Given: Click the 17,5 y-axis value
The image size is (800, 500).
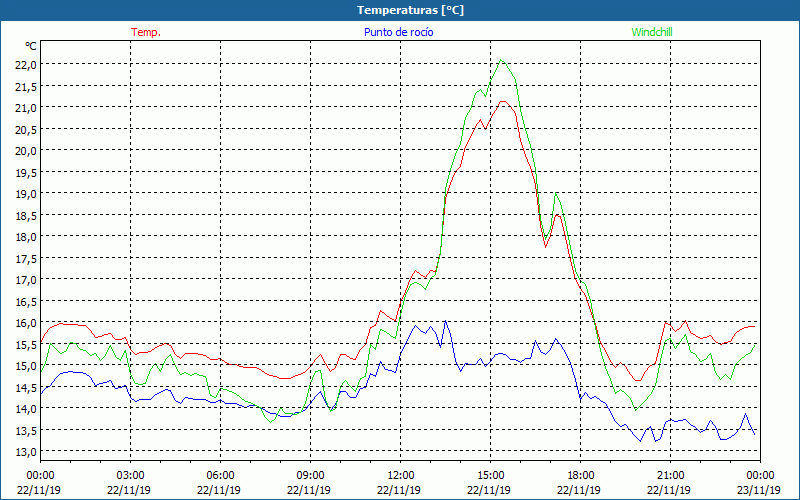Looking at the screenshot, I should pyautogui.click(x=26, y=259).
